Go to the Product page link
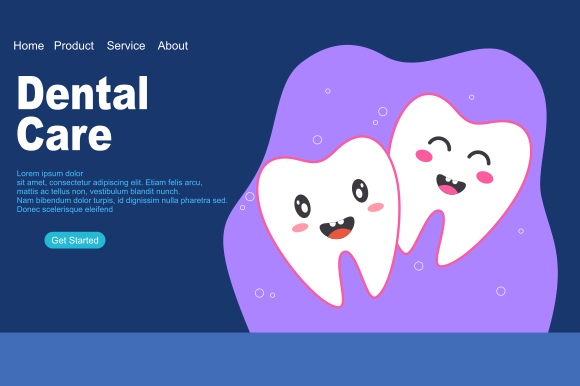The width and height of the screenshot is (580, 386). [x=74, y=46]
